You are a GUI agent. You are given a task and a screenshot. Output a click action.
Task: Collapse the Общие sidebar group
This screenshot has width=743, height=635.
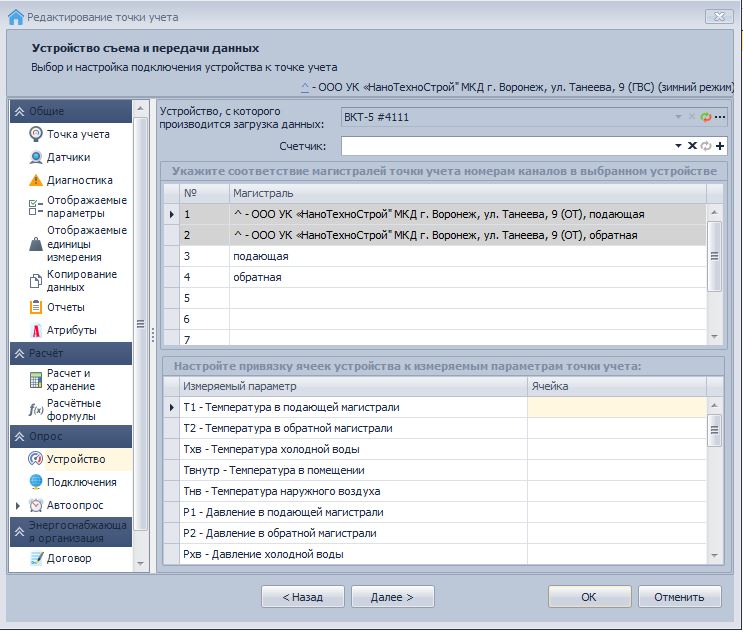[19, 111]
